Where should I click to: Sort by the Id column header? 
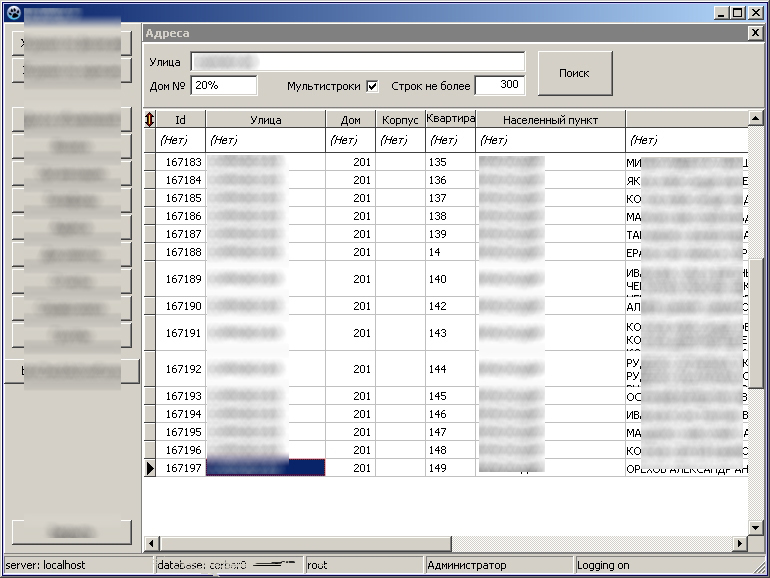(x=180, y=120)
